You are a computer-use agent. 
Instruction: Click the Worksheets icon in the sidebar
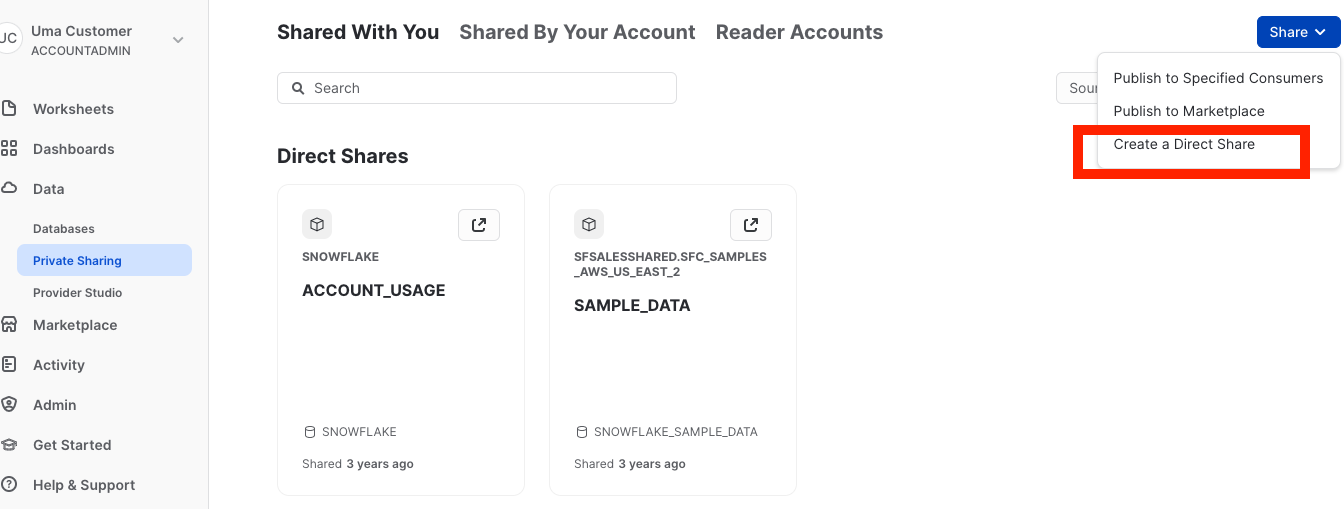(x=9, y=108)
